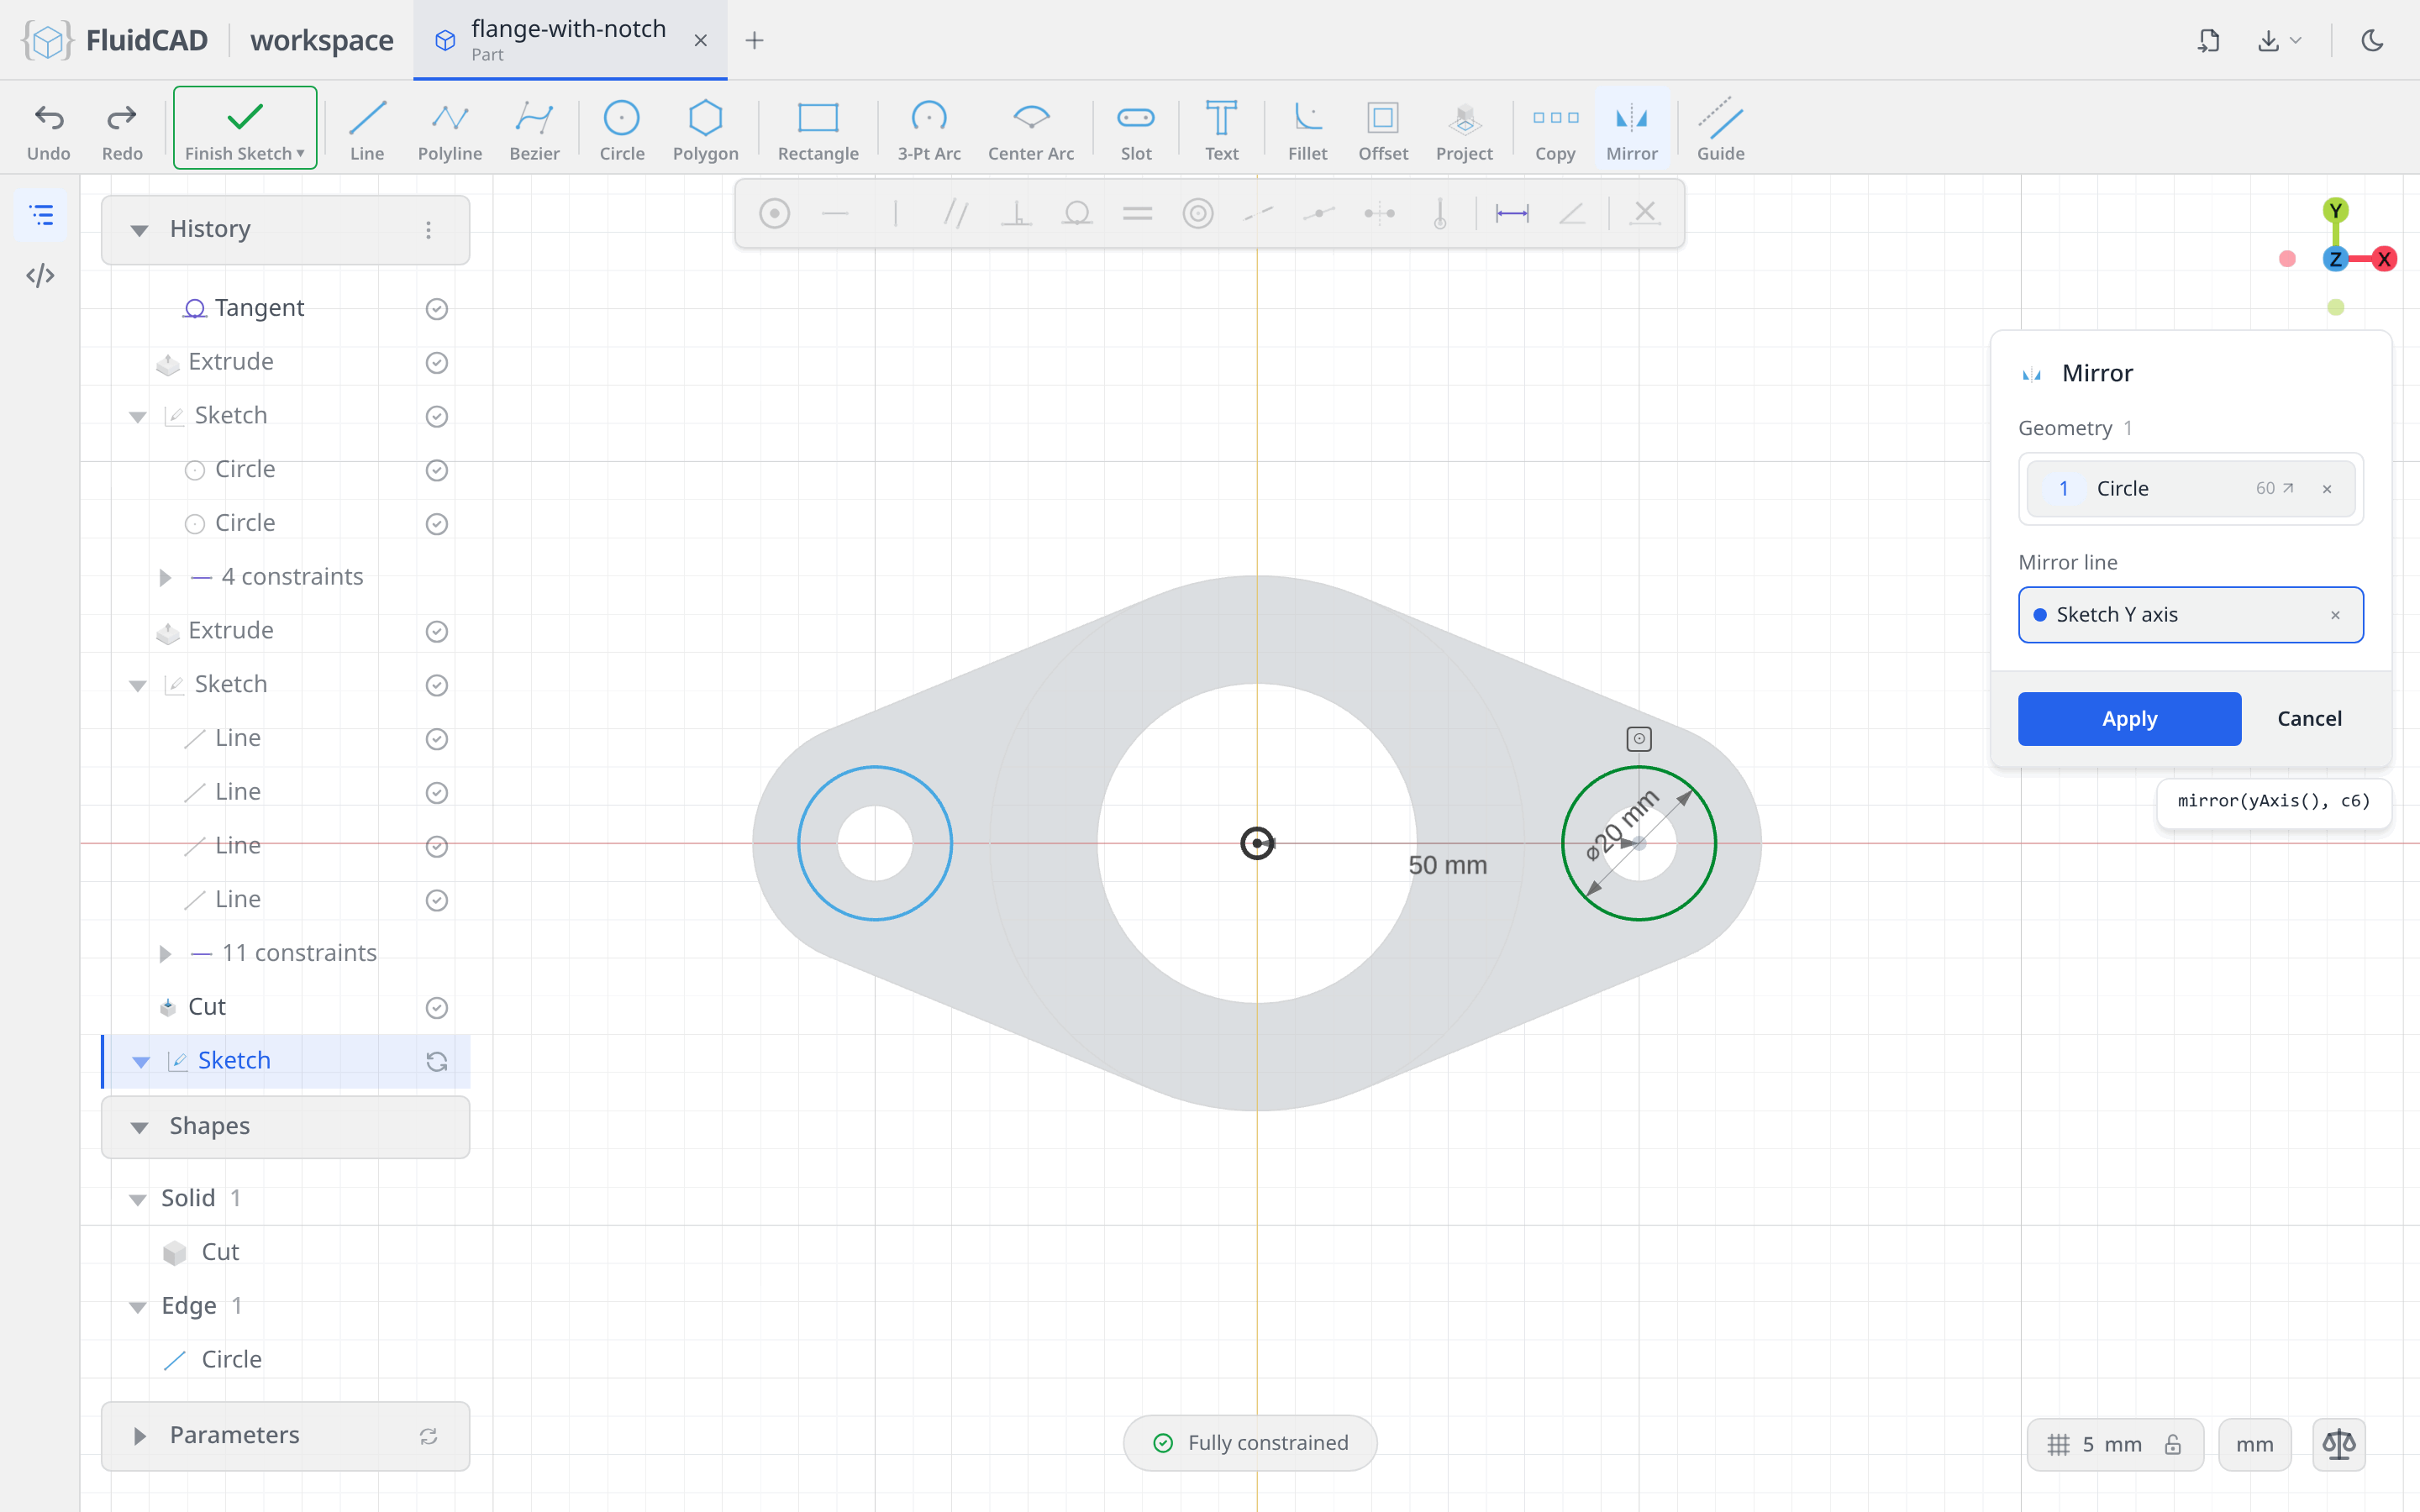Open the code view sidebar icon

click(40, 275)
